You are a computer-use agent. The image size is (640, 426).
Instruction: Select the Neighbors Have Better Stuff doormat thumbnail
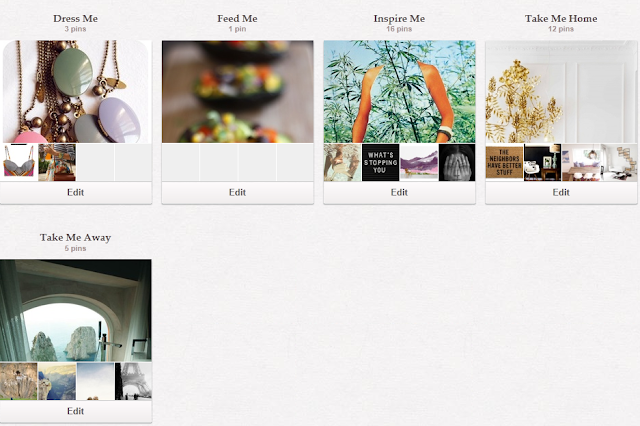point(504,162)
